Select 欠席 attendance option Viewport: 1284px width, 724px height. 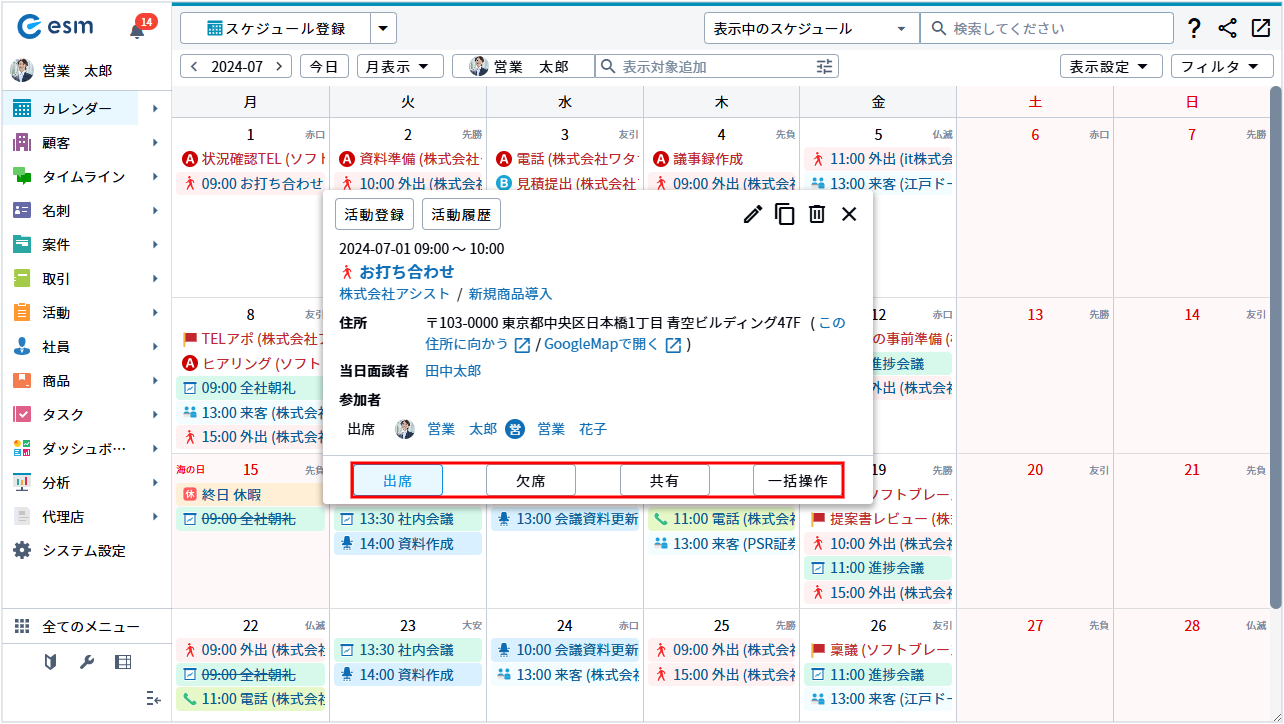(530, 481)
